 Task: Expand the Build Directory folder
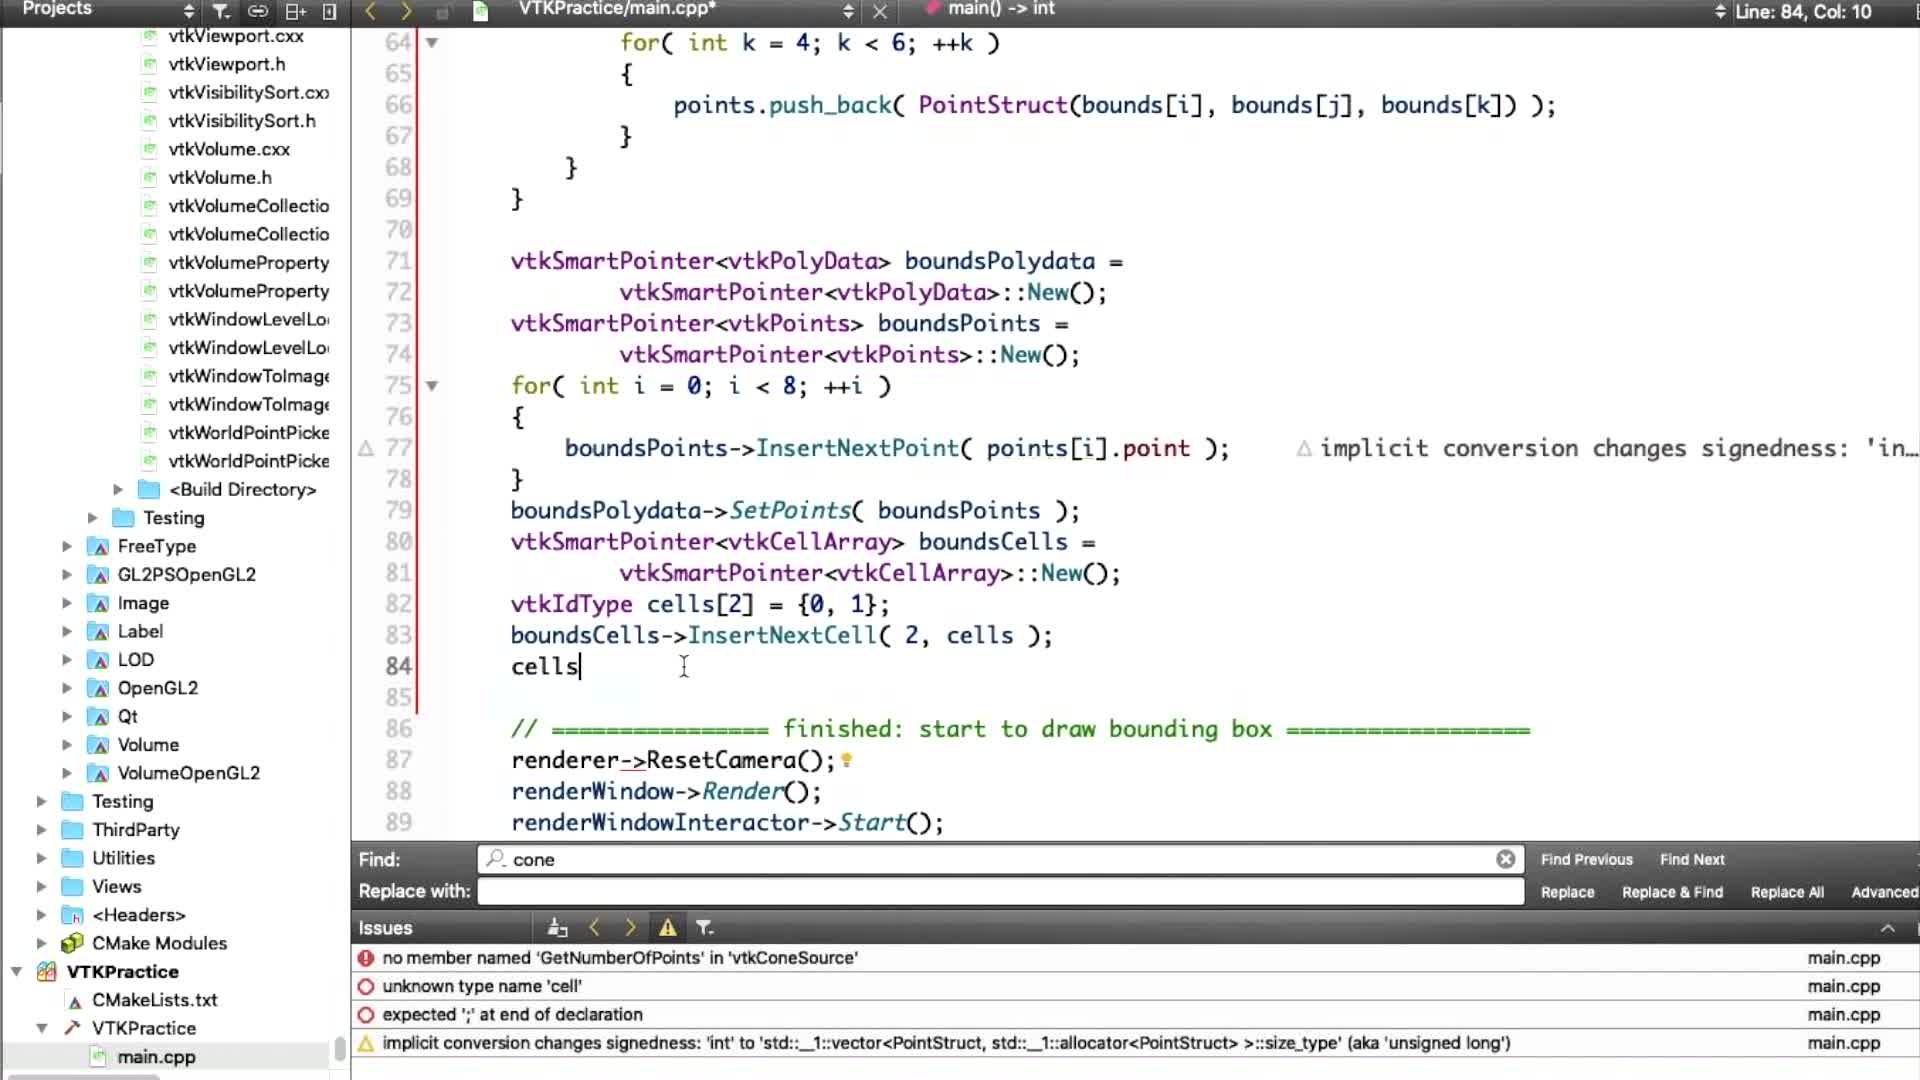point(118,489)
